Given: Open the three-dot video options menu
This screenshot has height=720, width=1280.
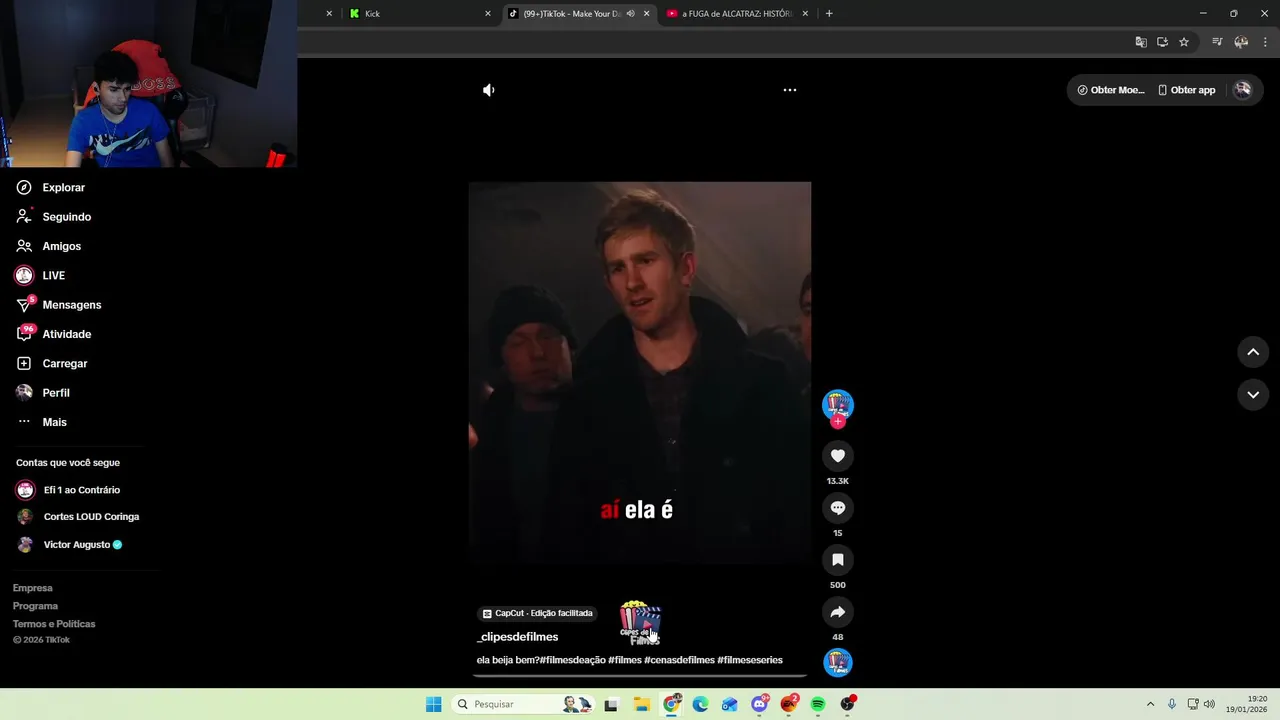Looking at the screenshot, I should (x=789, y=90).
